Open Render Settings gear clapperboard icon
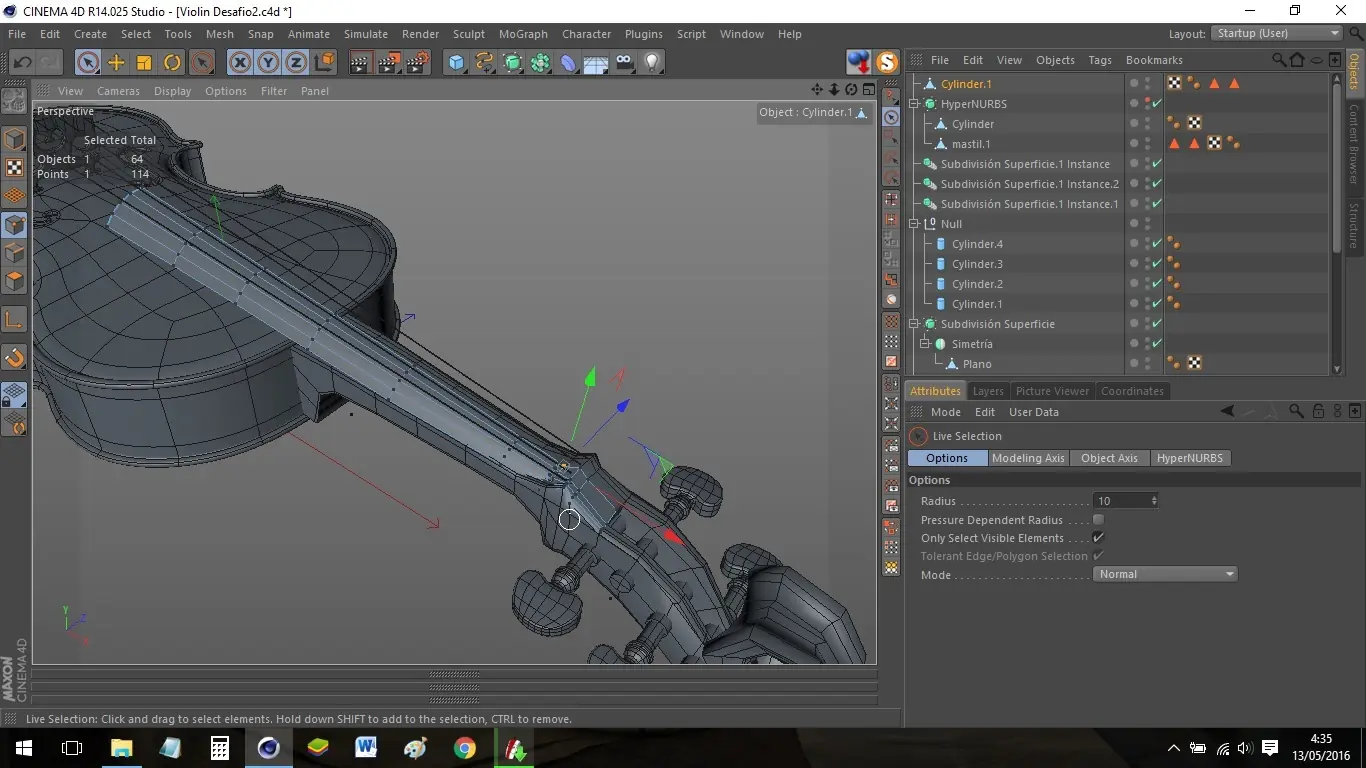The image size is (1366, 768). [417, 62]
